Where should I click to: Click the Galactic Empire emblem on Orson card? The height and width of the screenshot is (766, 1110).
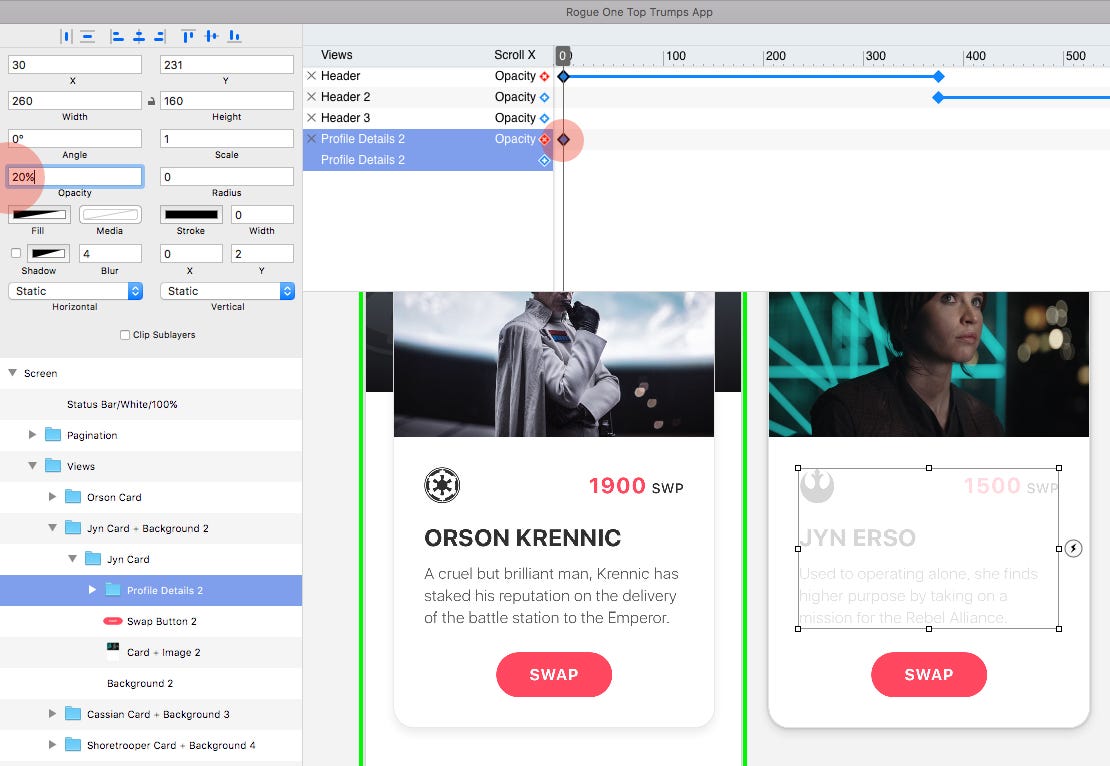coord(442,486)
